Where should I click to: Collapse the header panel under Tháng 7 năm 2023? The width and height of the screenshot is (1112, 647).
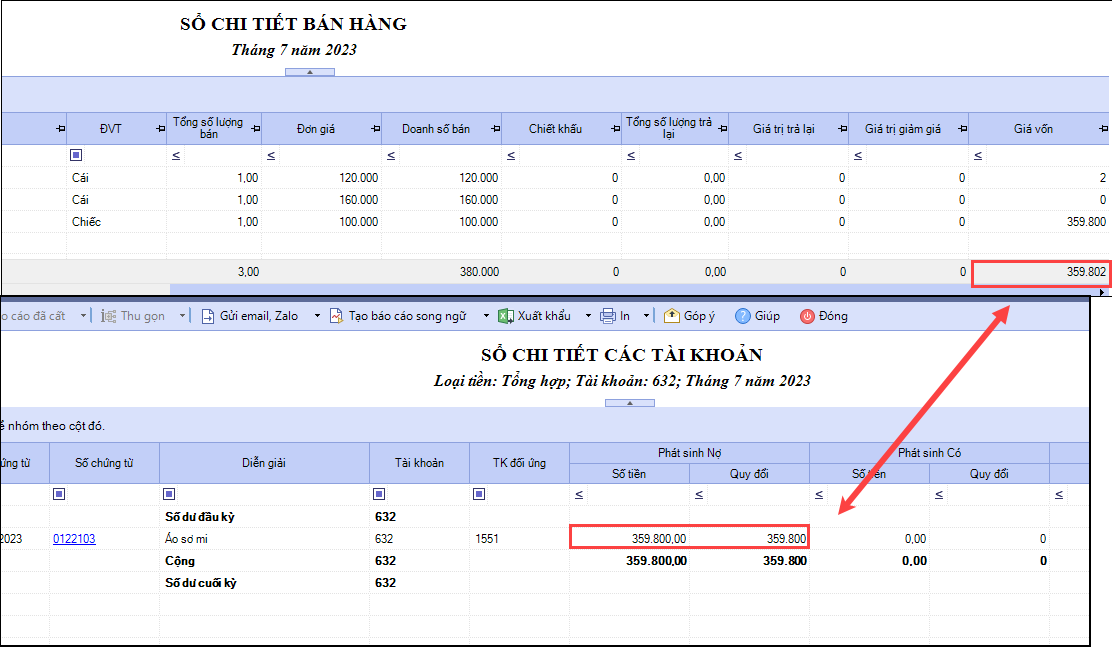pos(310,72)
